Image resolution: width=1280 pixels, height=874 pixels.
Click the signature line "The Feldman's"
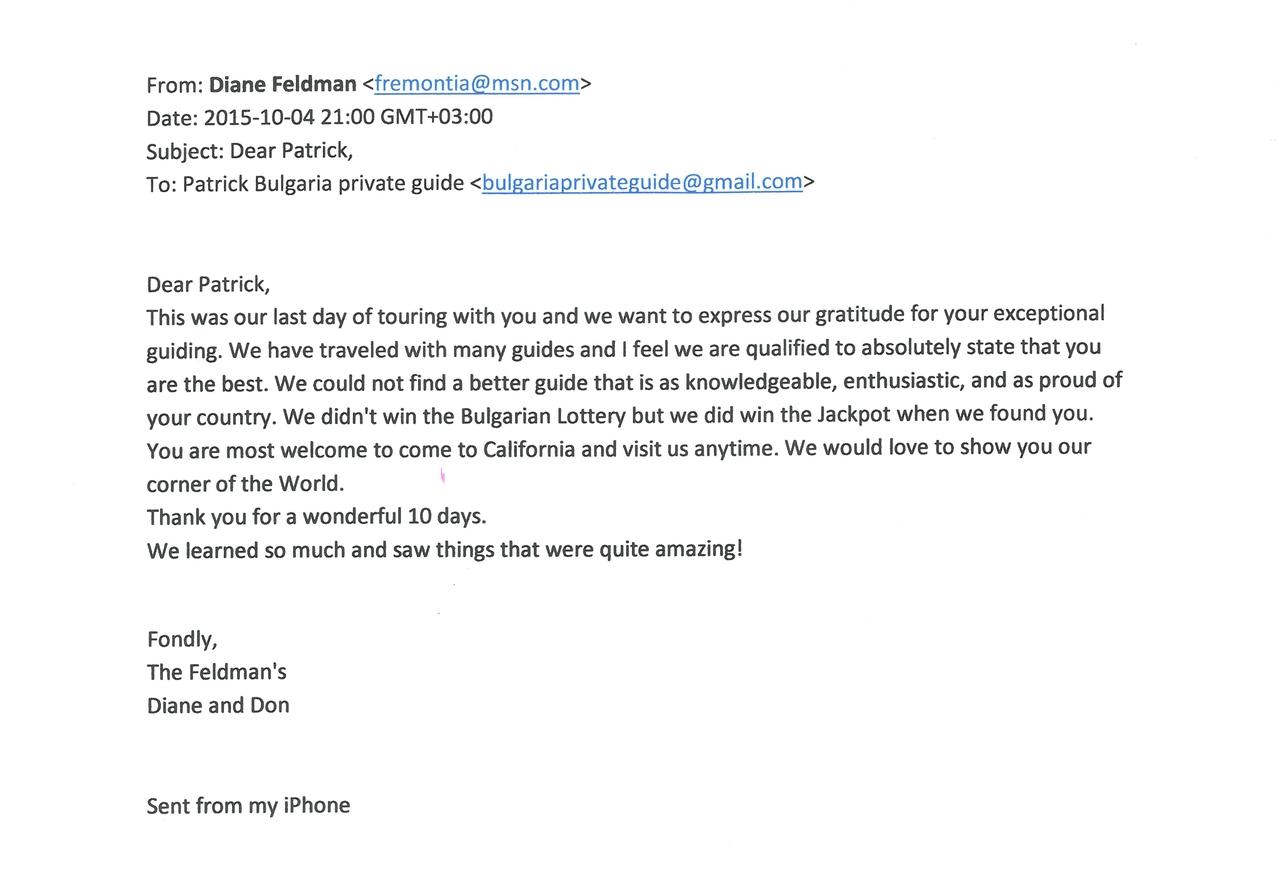pos(217,672)
